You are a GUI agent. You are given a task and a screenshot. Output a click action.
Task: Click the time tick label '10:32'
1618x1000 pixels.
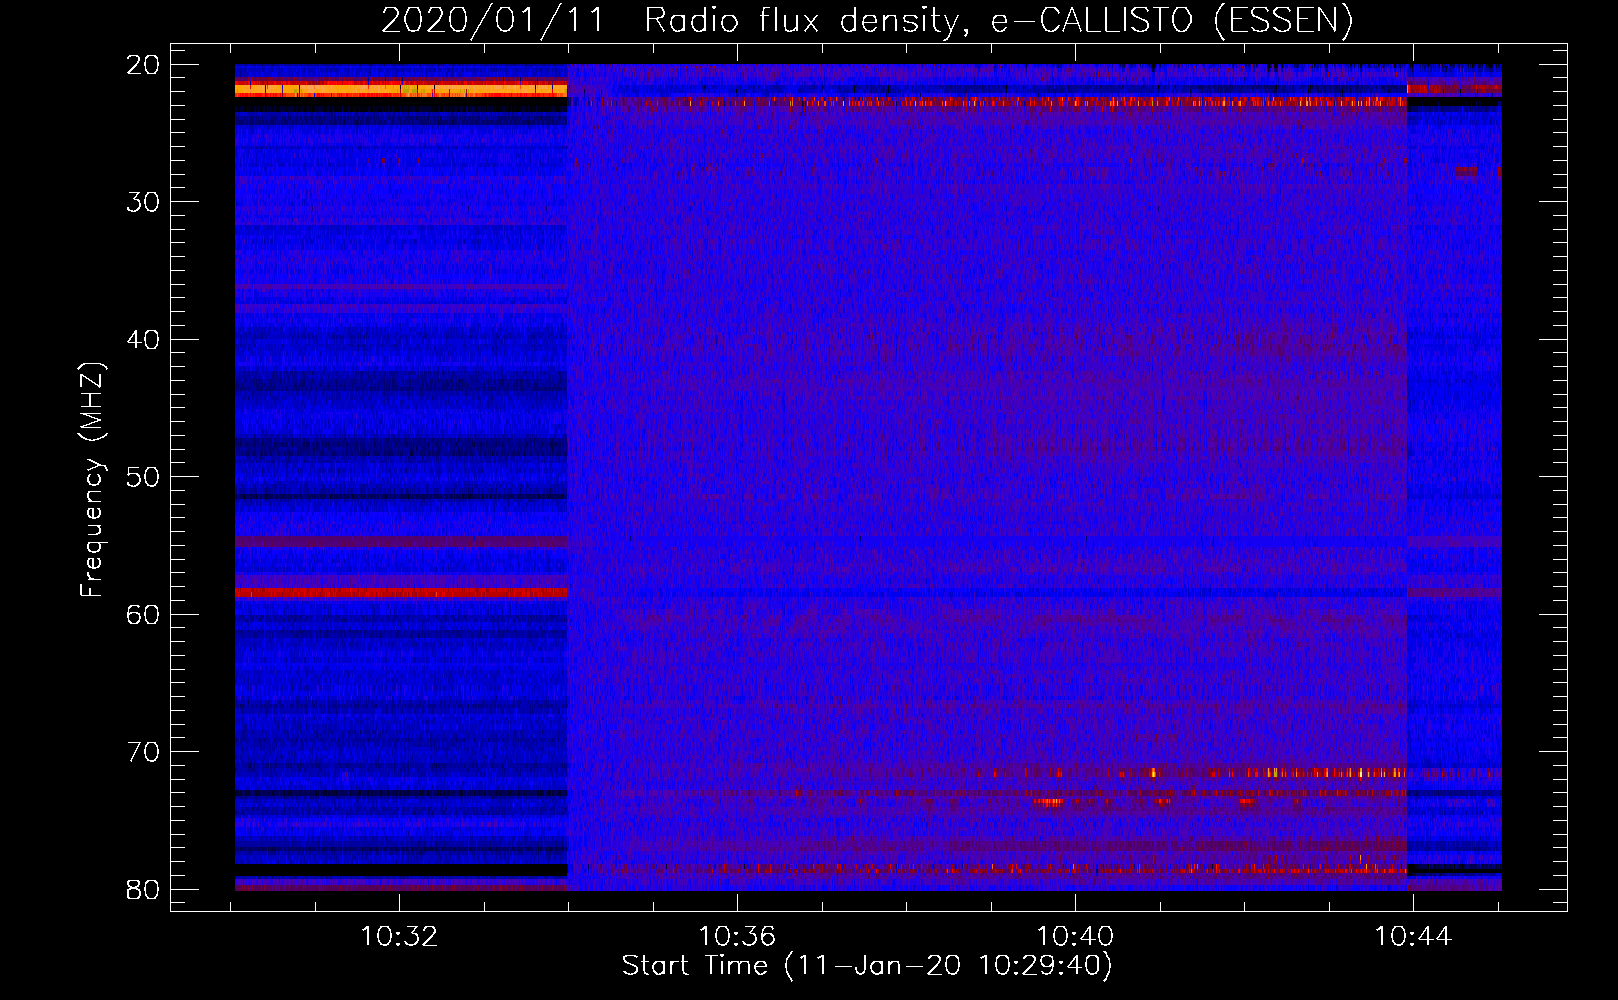399,937
